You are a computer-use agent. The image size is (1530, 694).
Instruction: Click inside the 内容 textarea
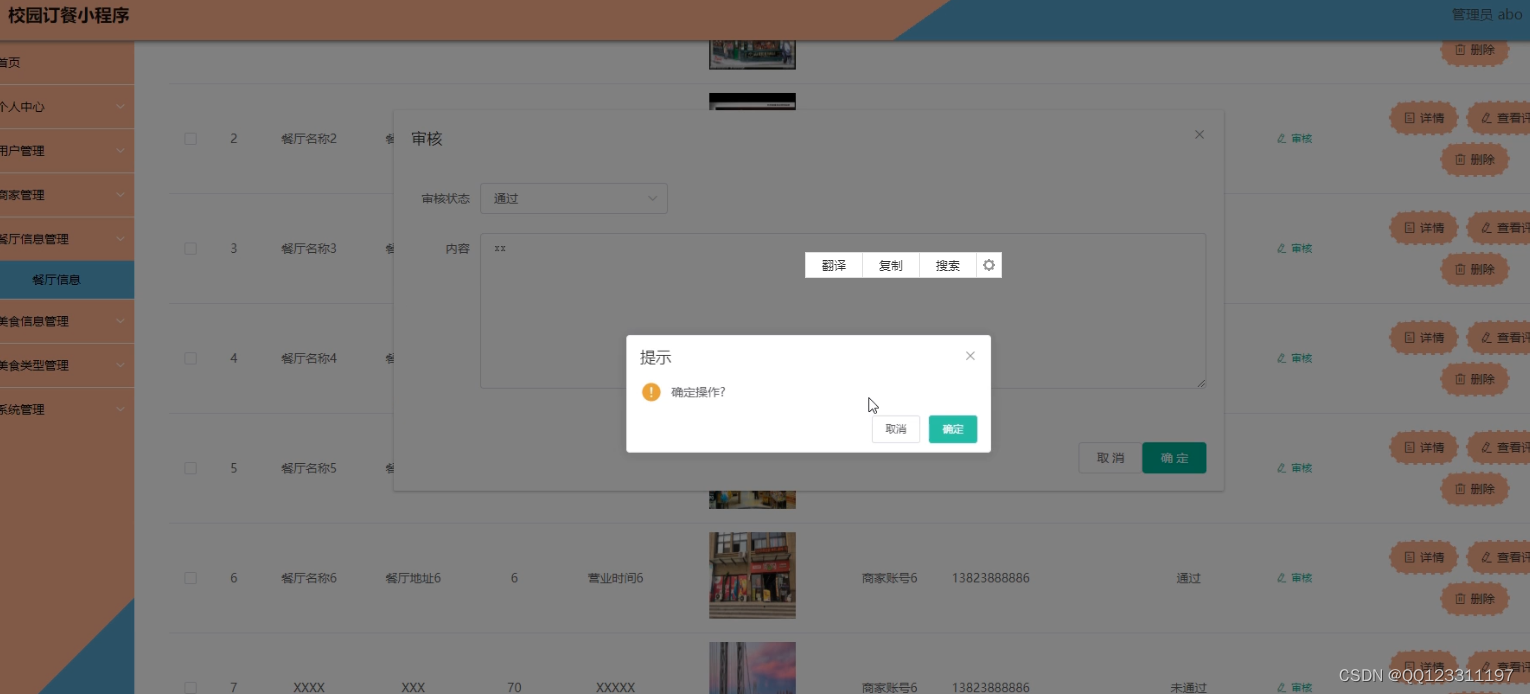[x=843, y=311]
